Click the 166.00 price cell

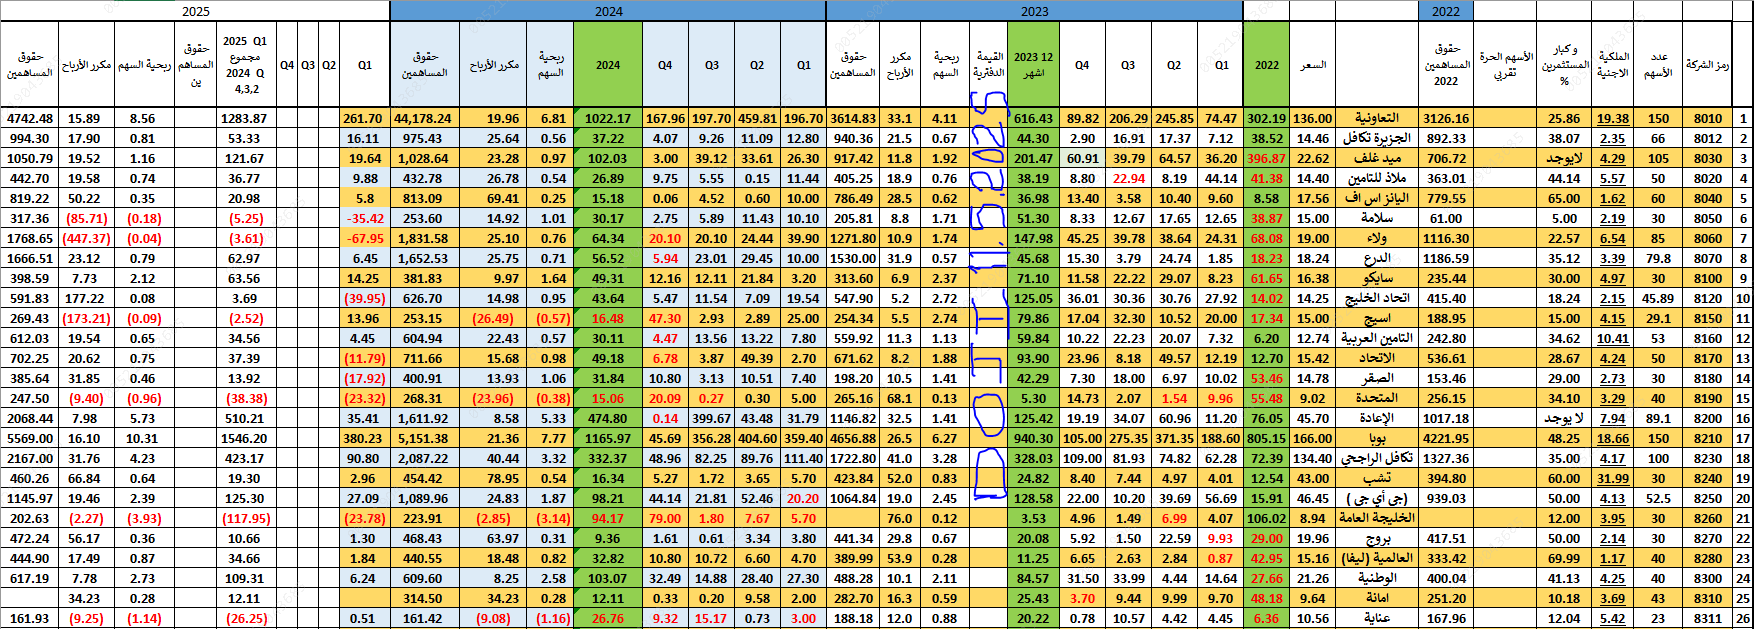click(x=1312, y=438)
